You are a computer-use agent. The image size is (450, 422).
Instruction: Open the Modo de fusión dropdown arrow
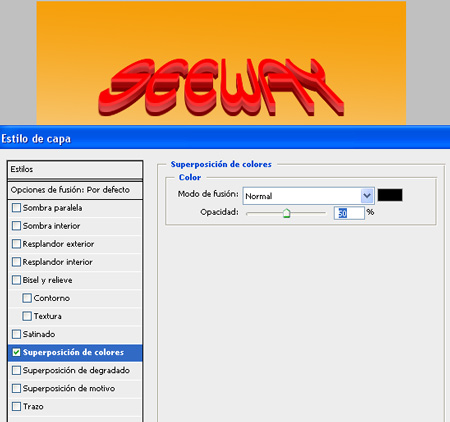[367, 196]
